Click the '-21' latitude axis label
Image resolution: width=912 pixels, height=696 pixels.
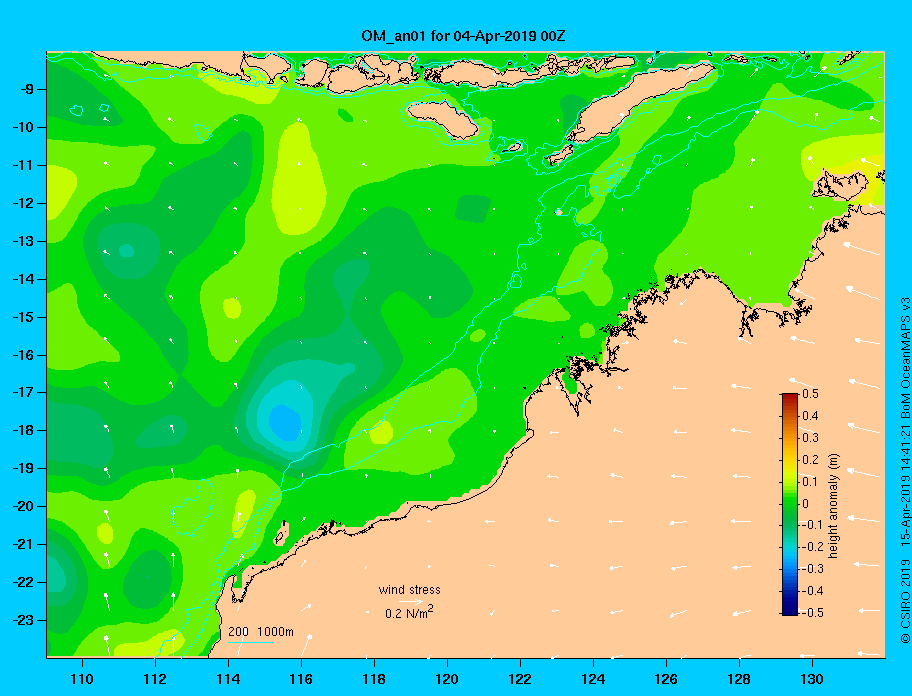pos(22,544)
